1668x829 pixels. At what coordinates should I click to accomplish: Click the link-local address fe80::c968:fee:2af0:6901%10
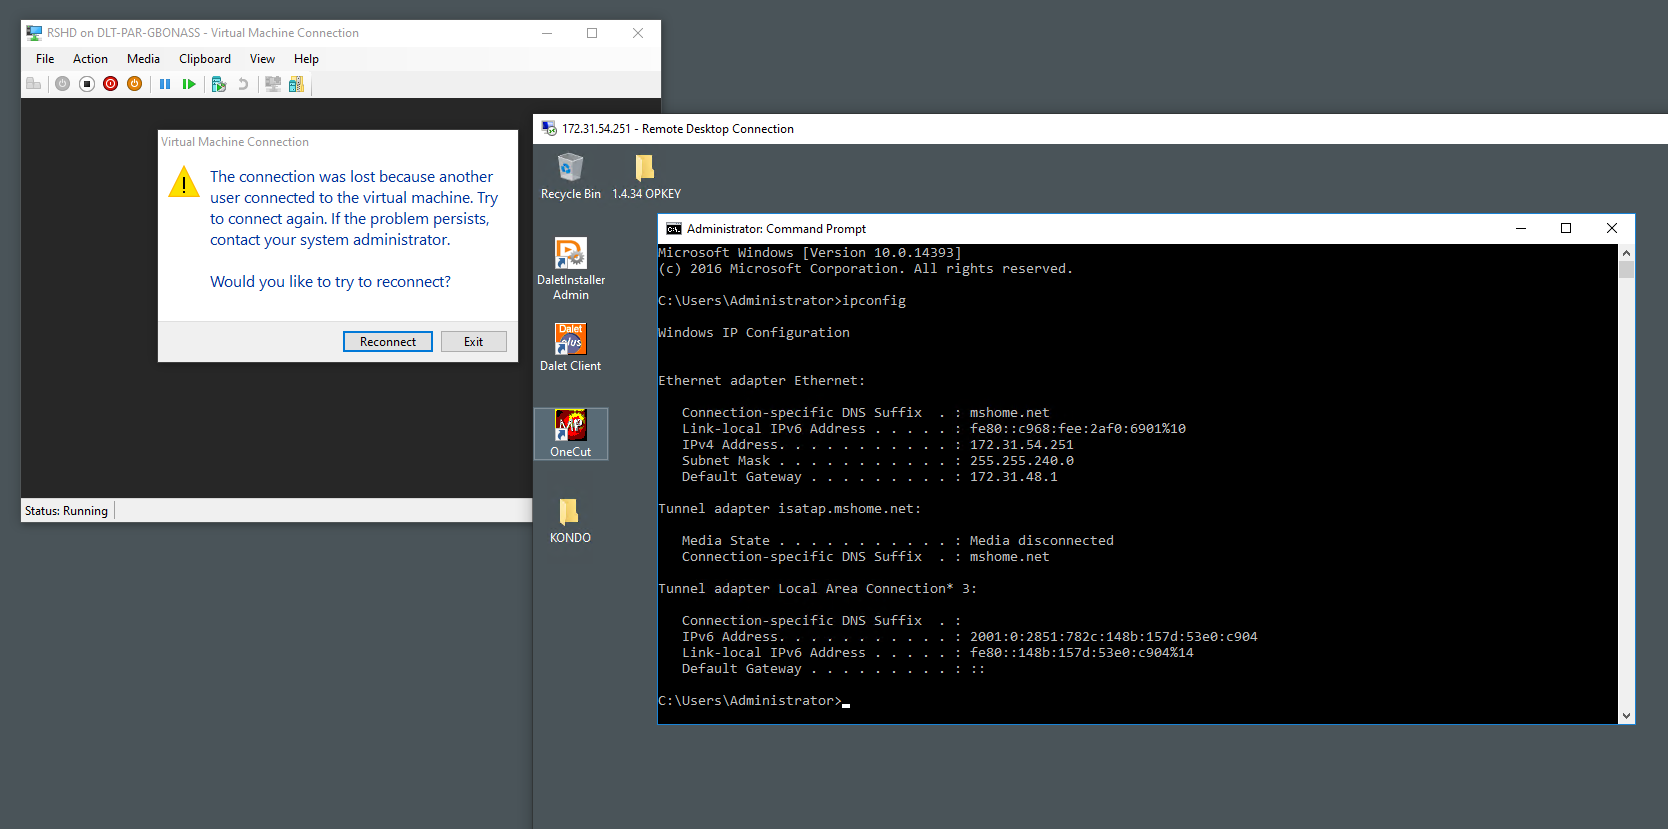tap(1077, 429)
